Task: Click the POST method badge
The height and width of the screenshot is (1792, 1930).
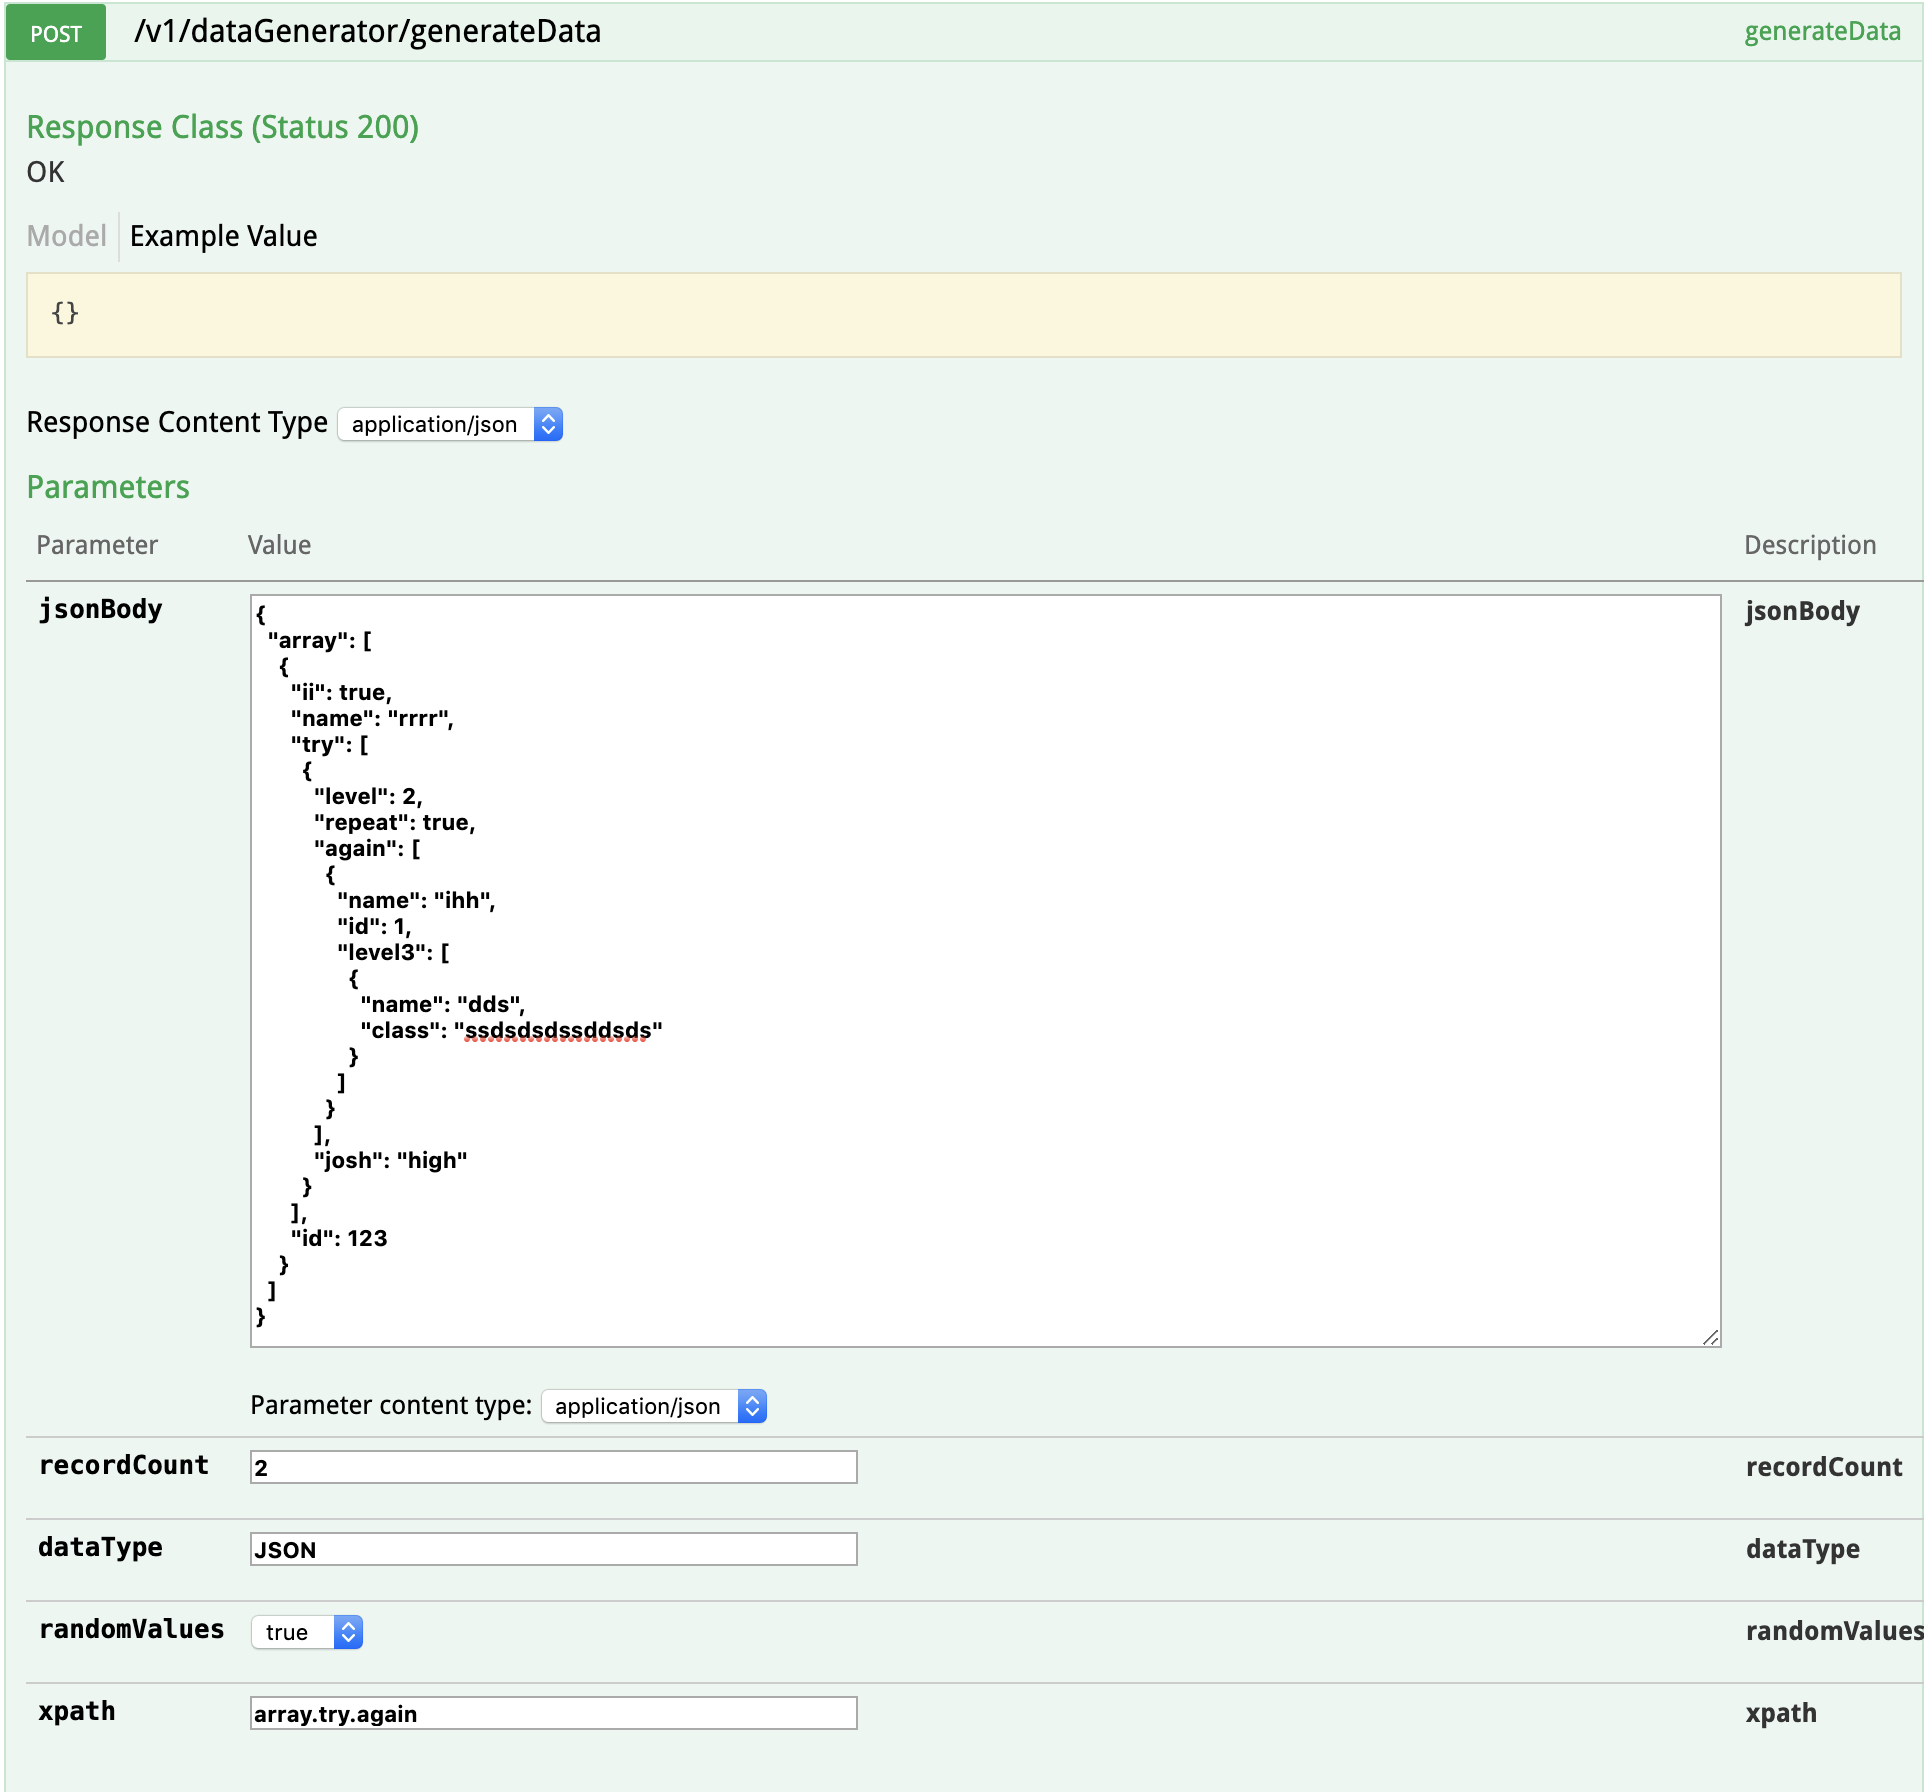Action: (56, 33)
